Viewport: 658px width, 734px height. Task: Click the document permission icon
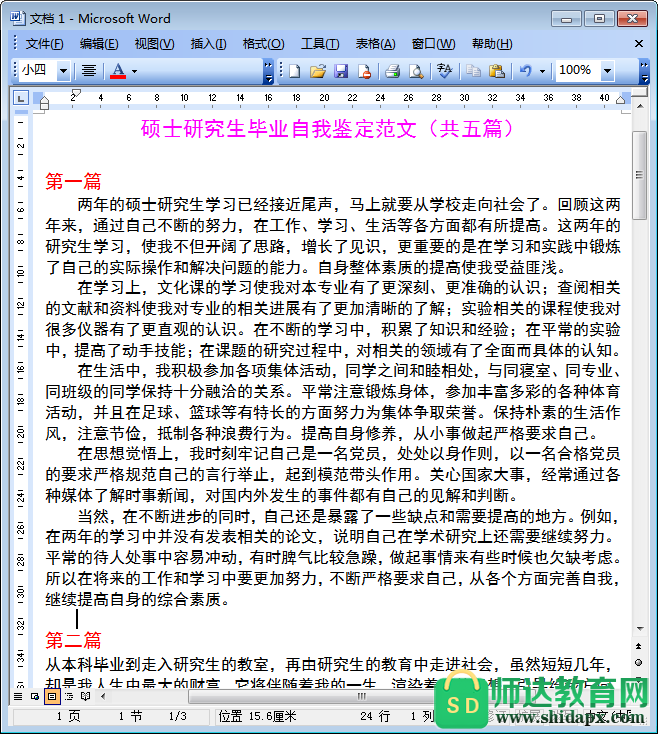(x=364, y=71)
